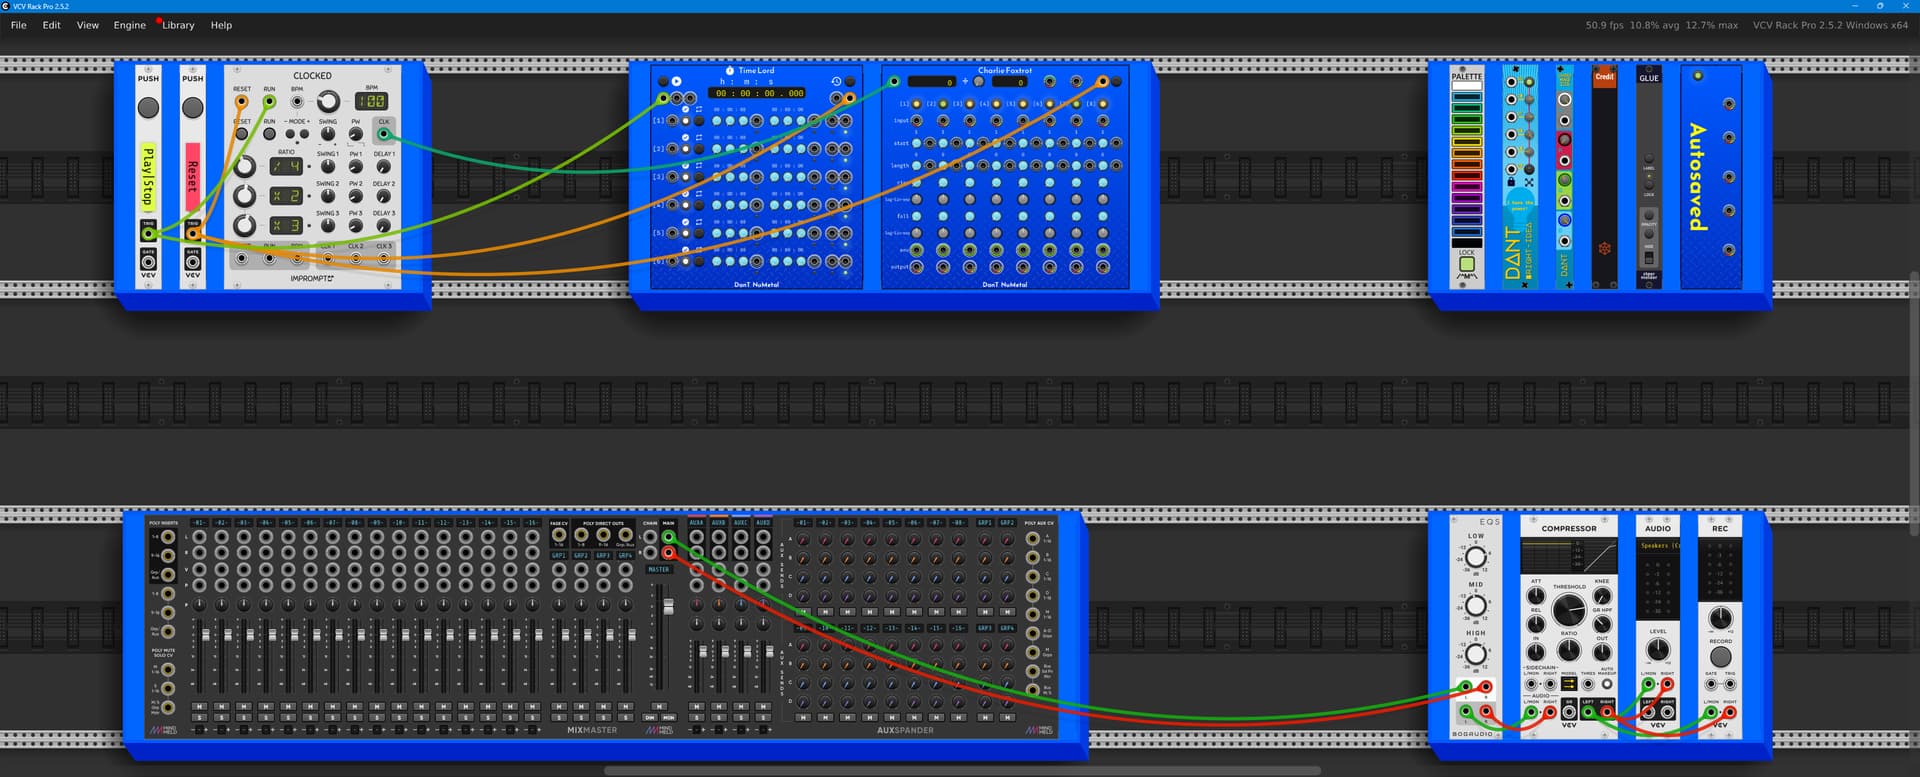Click the green LOCK button on Palette module
Viewport: 1920px width, 777px height.
pyautogui.click(x=1466, y=265)
